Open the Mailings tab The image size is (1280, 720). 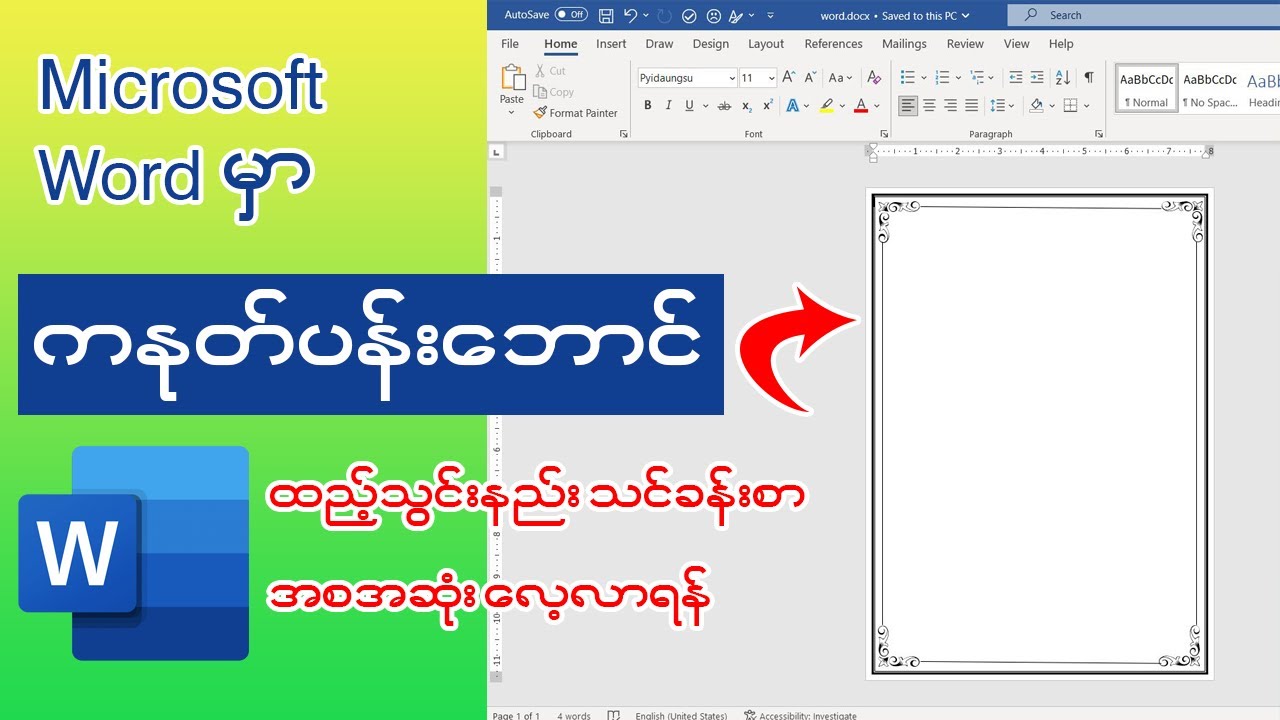(x=903, y=44)
